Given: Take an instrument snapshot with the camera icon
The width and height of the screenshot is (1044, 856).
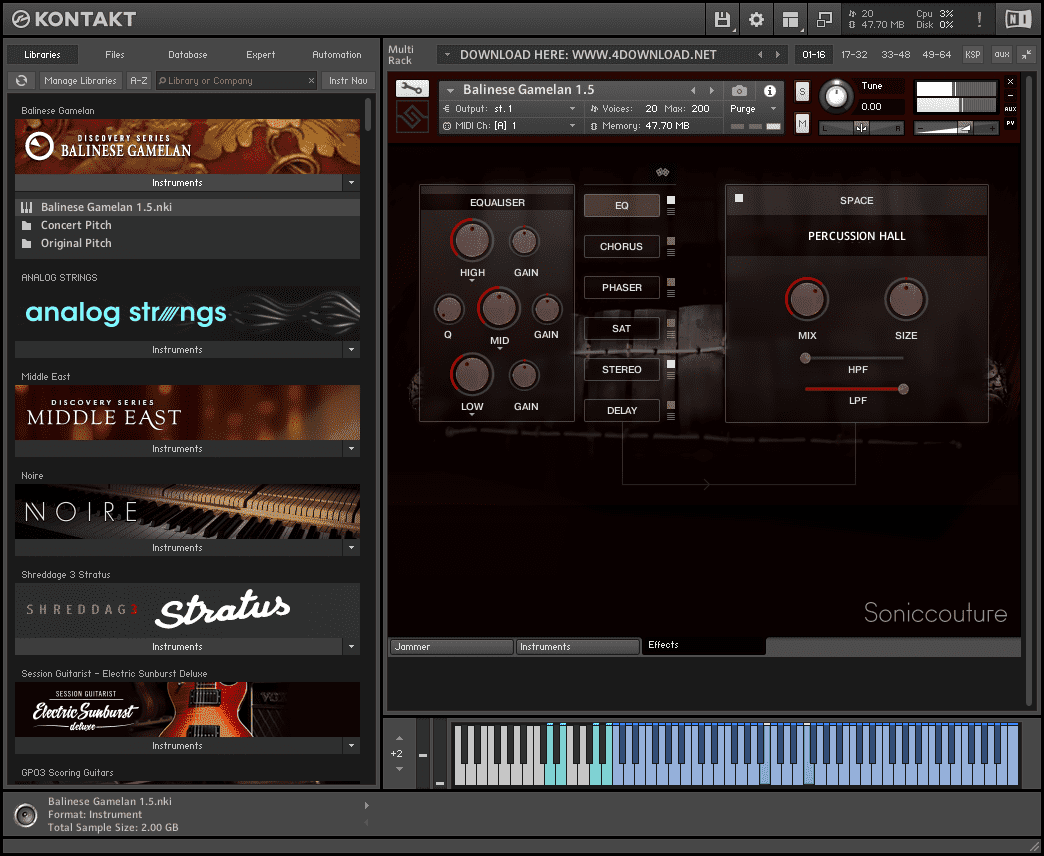Looking at the screenshot, I should [x=739, y=90].
